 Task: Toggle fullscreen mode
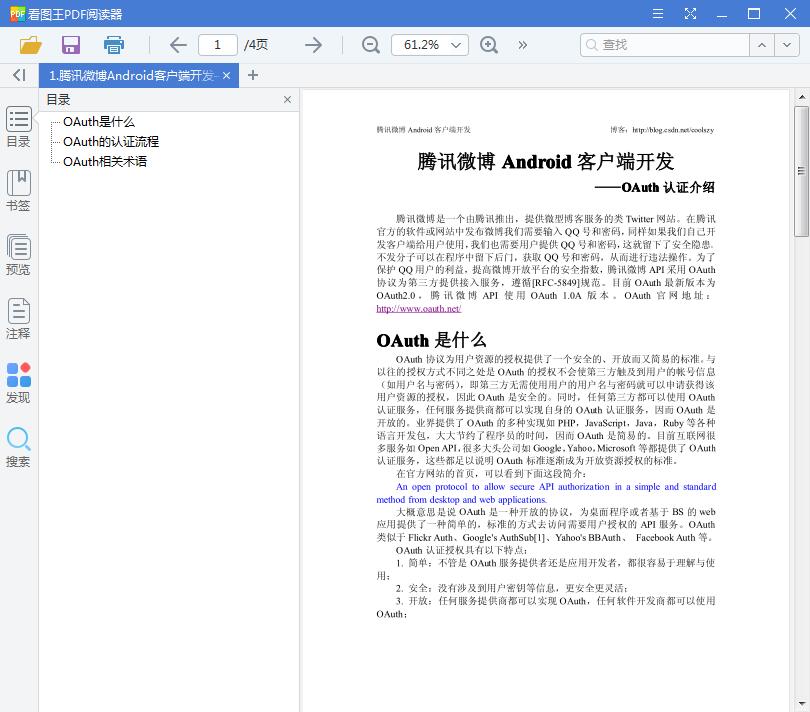691,14
